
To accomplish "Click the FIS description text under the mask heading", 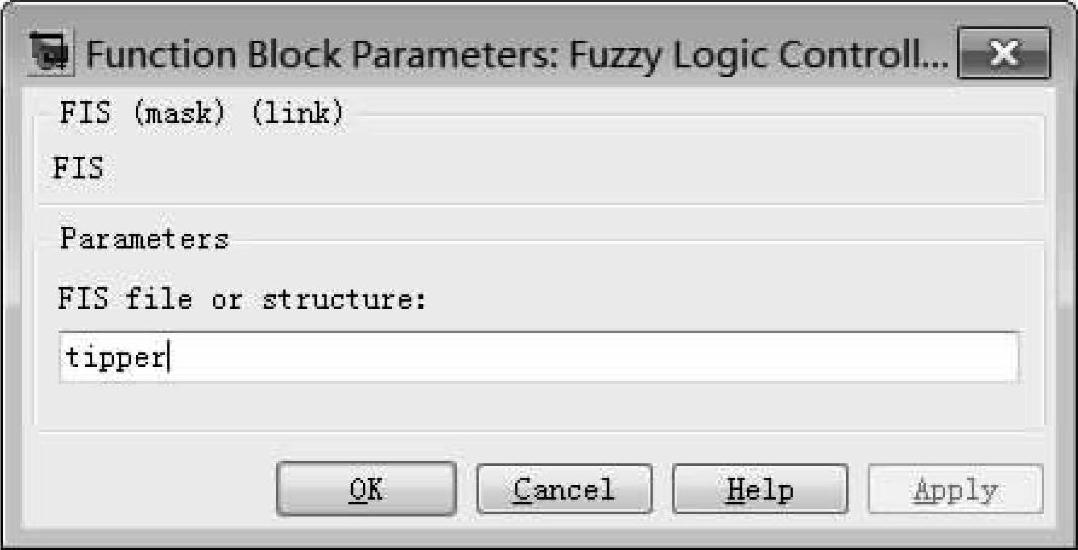I will point(78,167).
